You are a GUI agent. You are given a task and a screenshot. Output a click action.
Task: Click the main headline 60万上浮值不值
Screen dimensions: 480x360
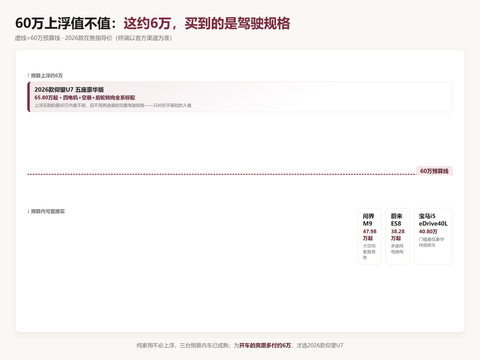pos(153,23)
